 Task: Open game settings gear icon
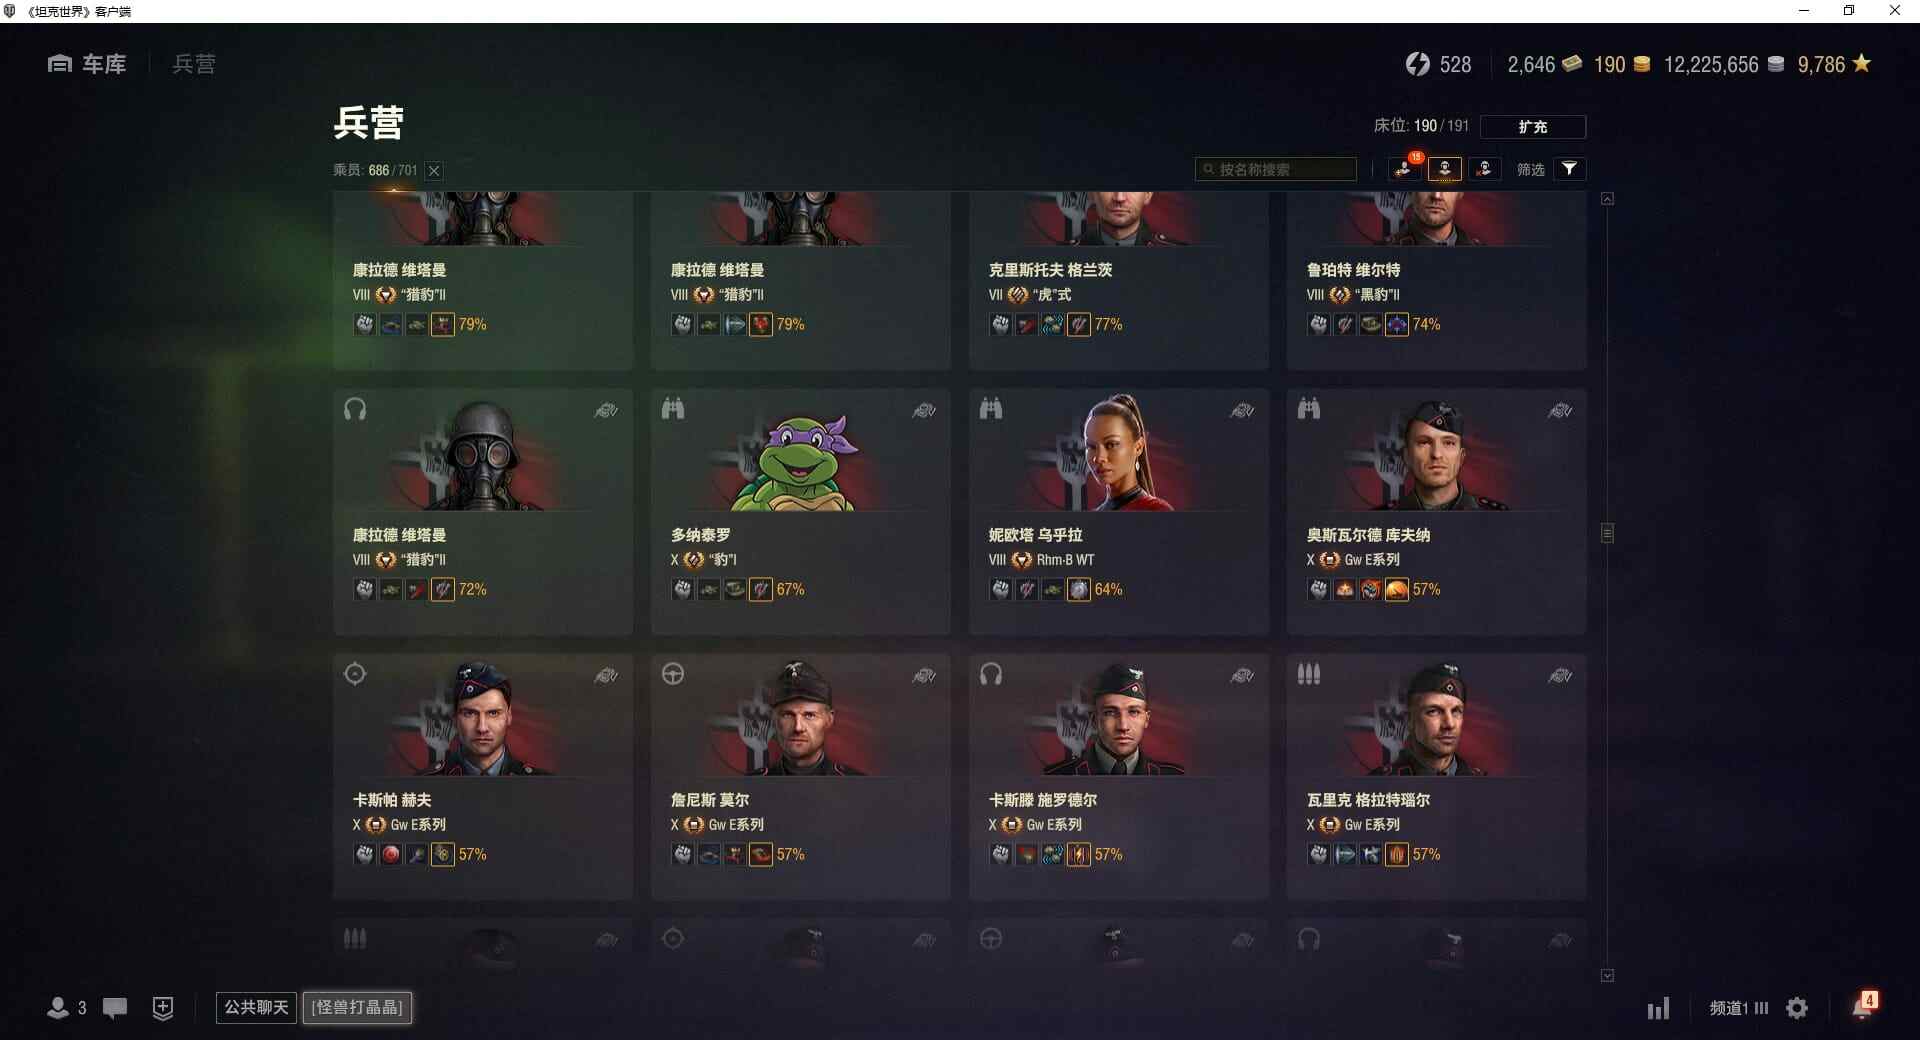(1797, 1008)
